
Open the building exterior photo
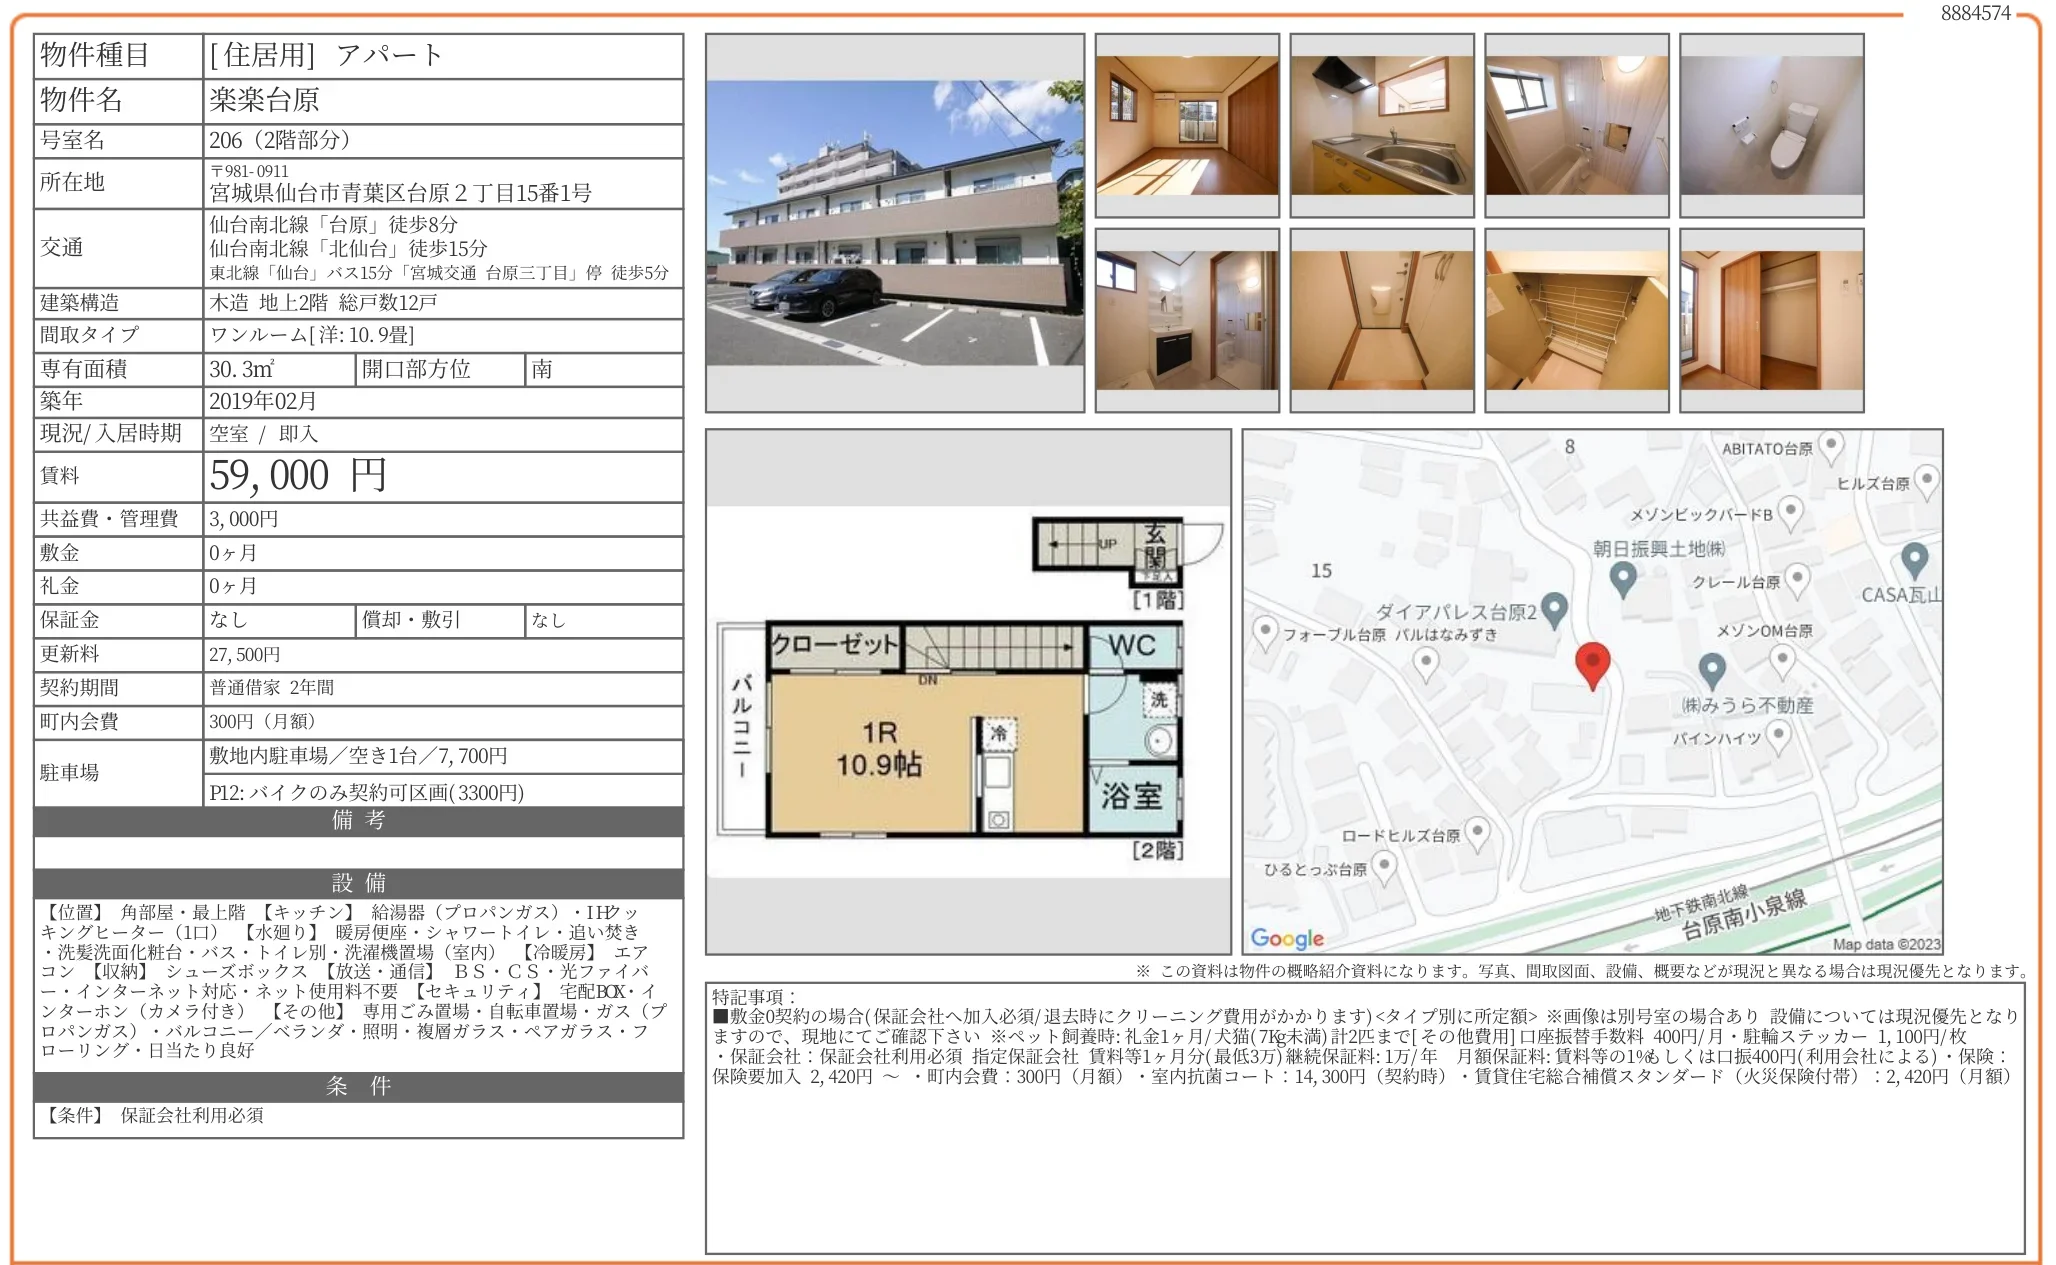pyautogui.click(x=895, y=223)
